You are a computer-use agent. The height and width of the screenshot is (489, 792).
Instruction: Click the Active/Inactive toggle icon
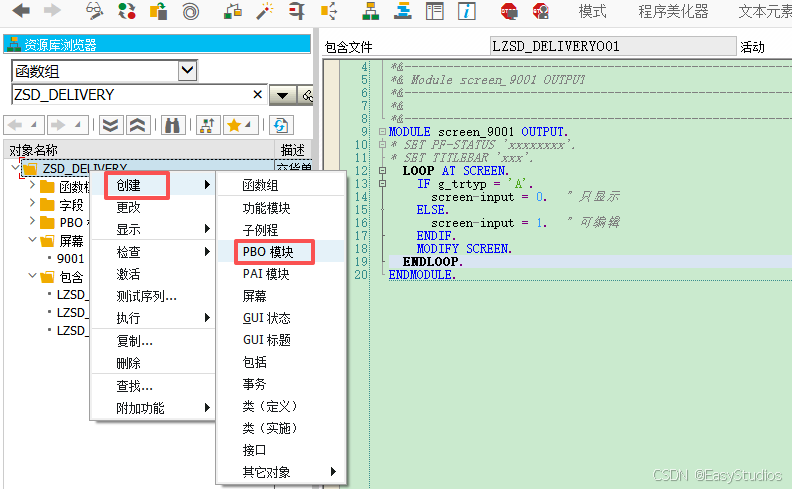(126, 11)
